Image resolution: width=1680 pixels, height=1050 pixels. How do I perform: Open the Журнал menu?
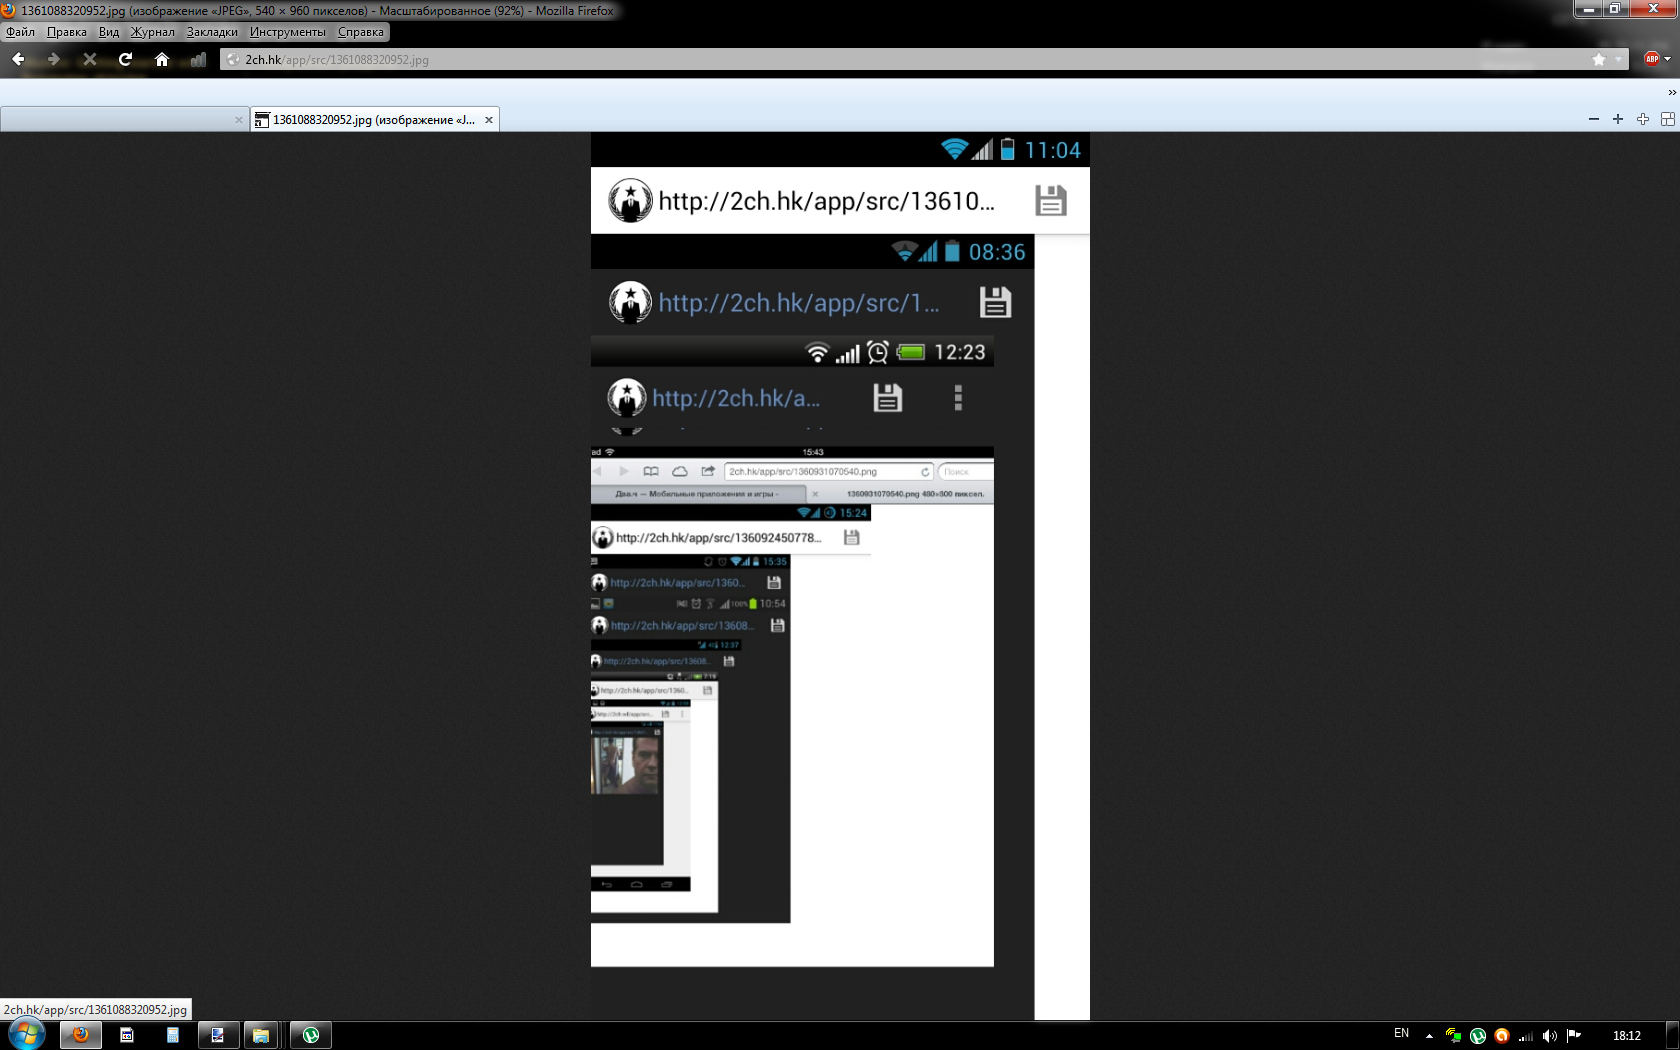point(153,32)
